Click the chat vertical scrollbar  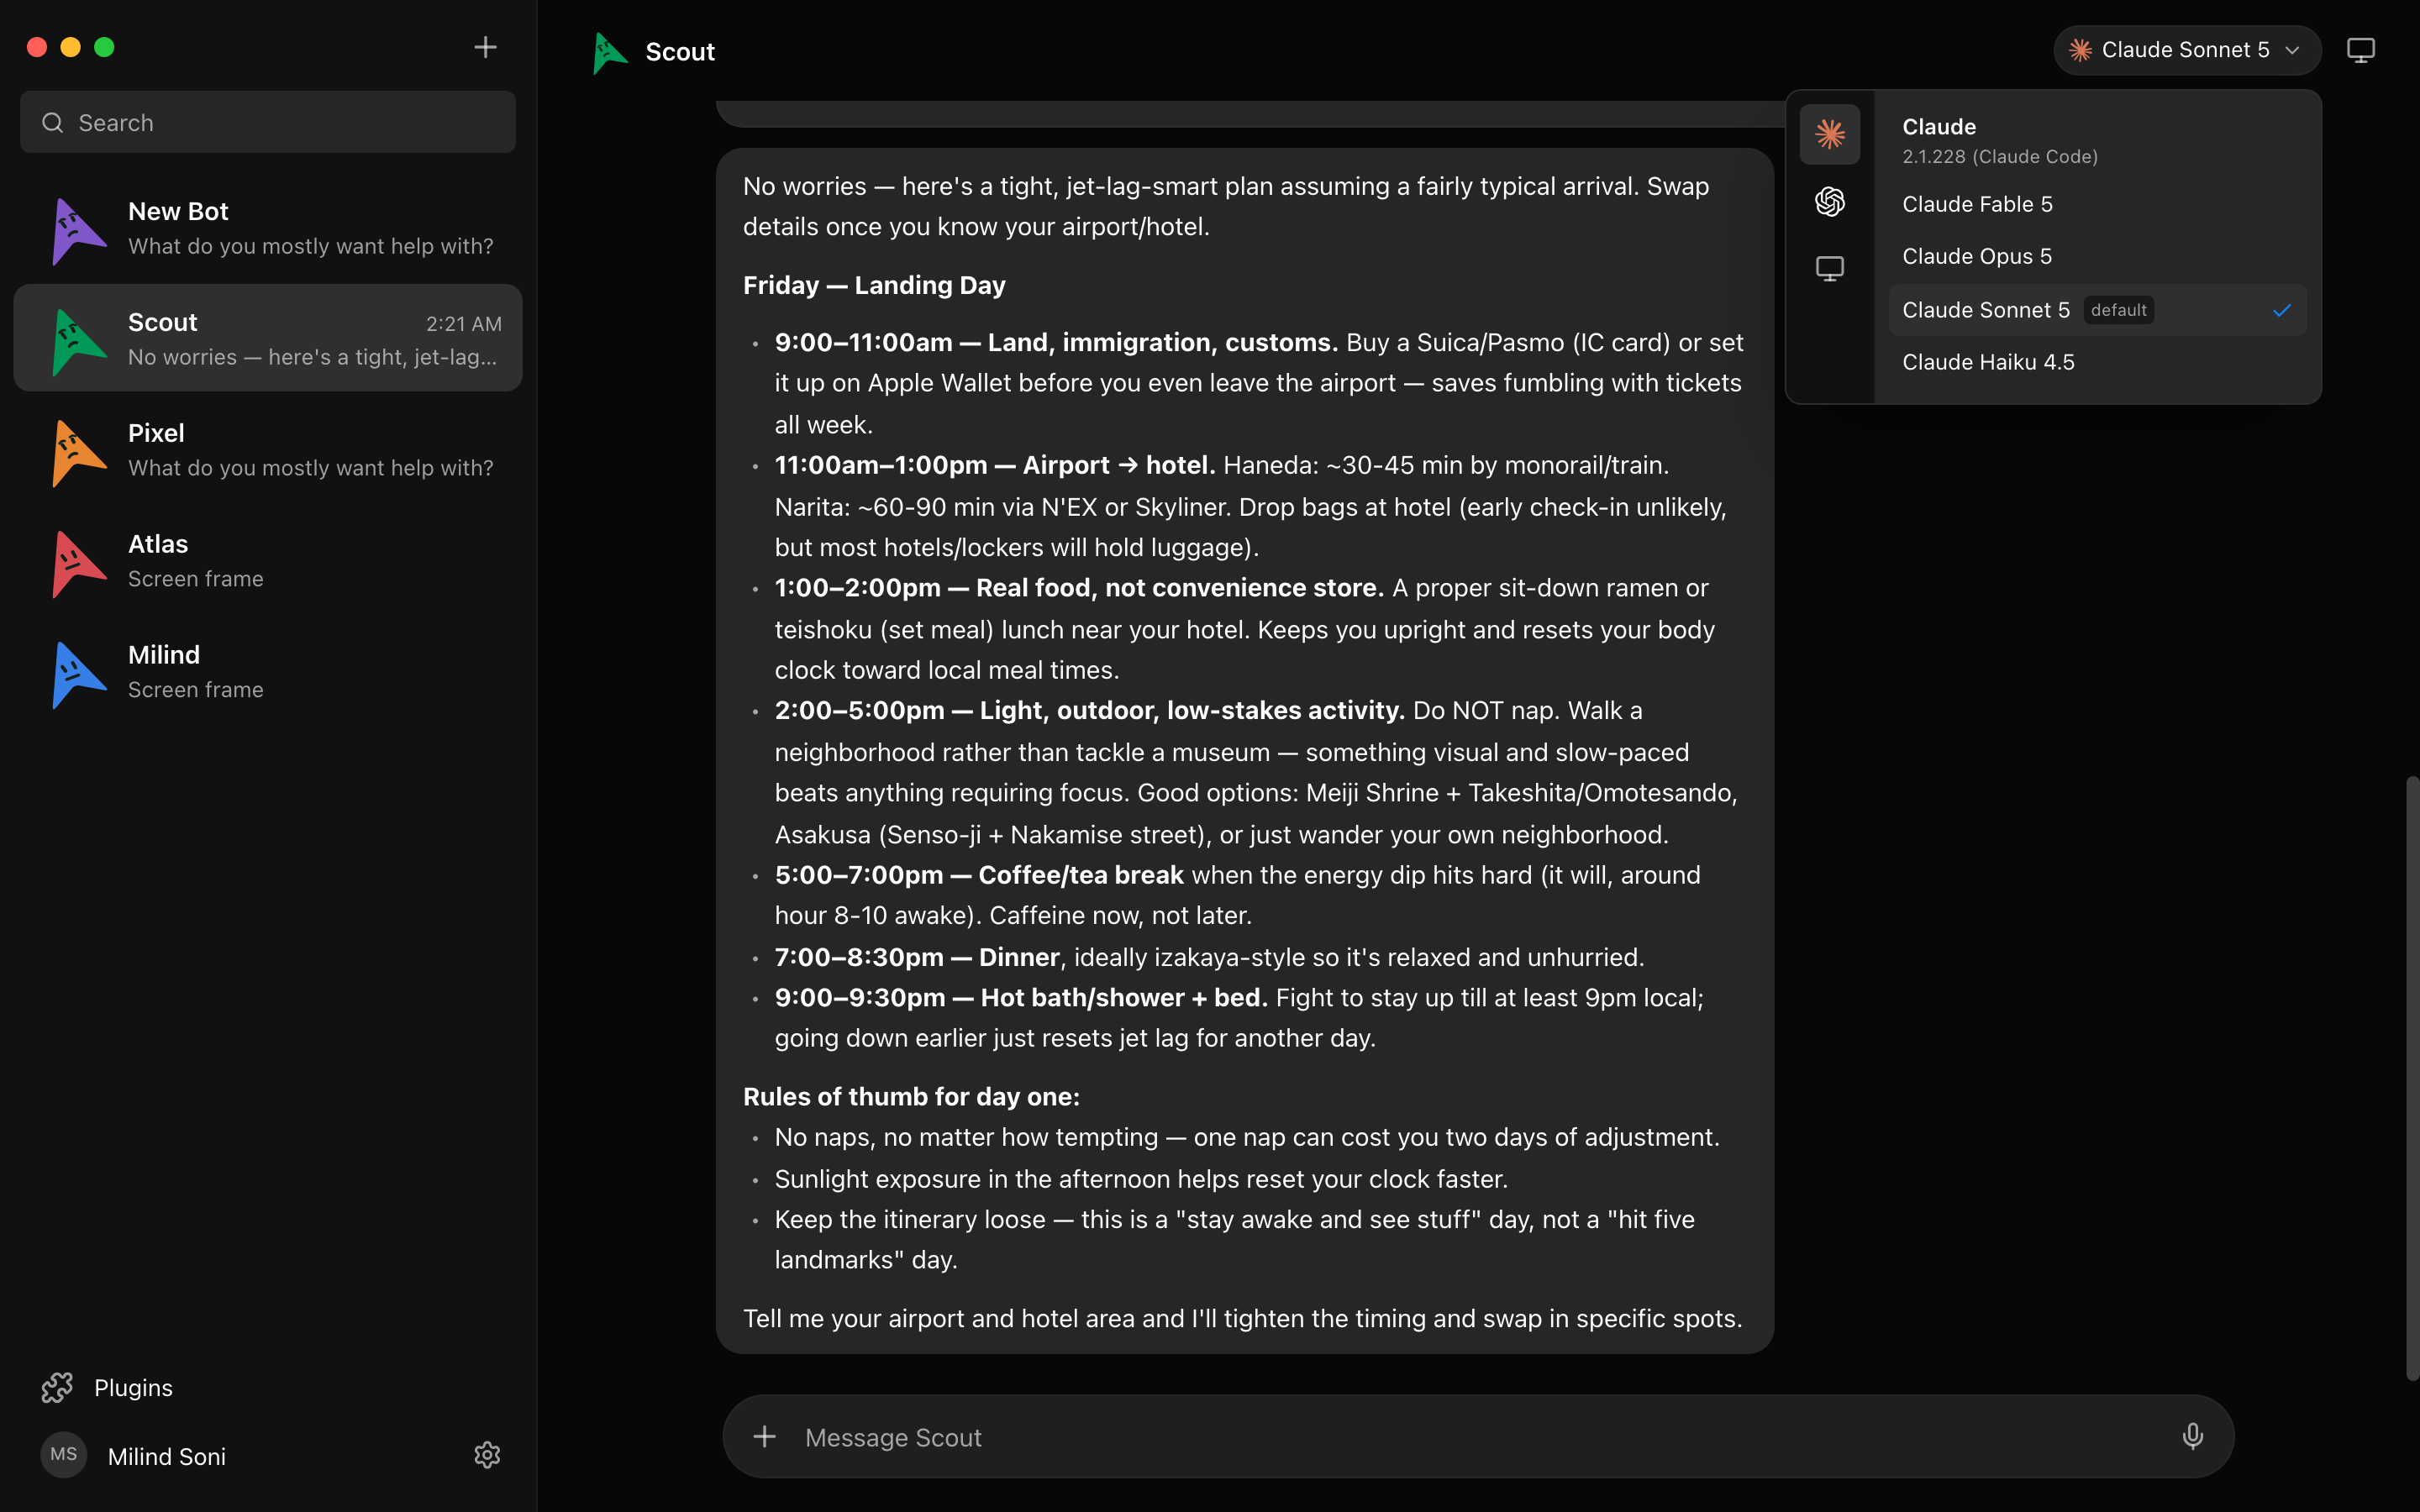(2411, 1078)
